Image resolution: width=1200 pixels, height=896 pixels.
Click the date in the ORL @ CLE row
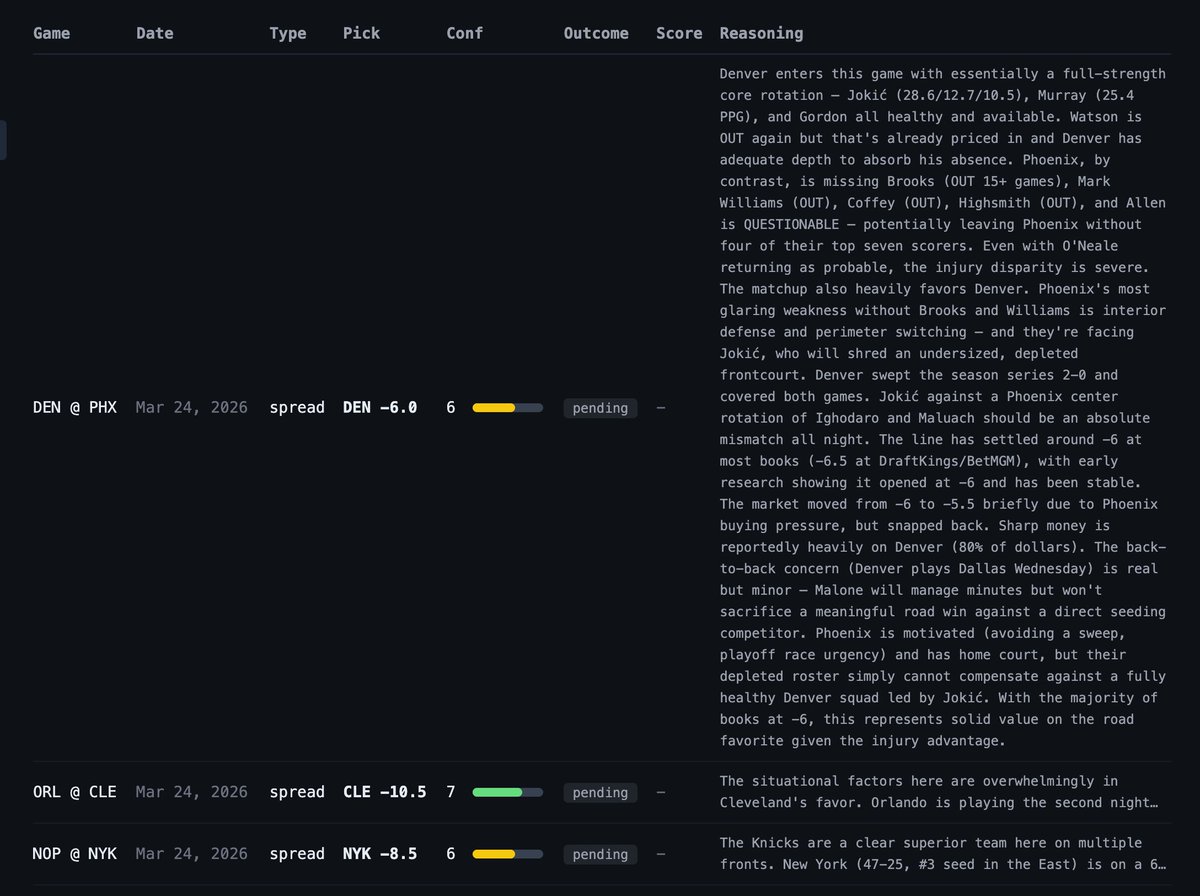(x=194, y=792)
